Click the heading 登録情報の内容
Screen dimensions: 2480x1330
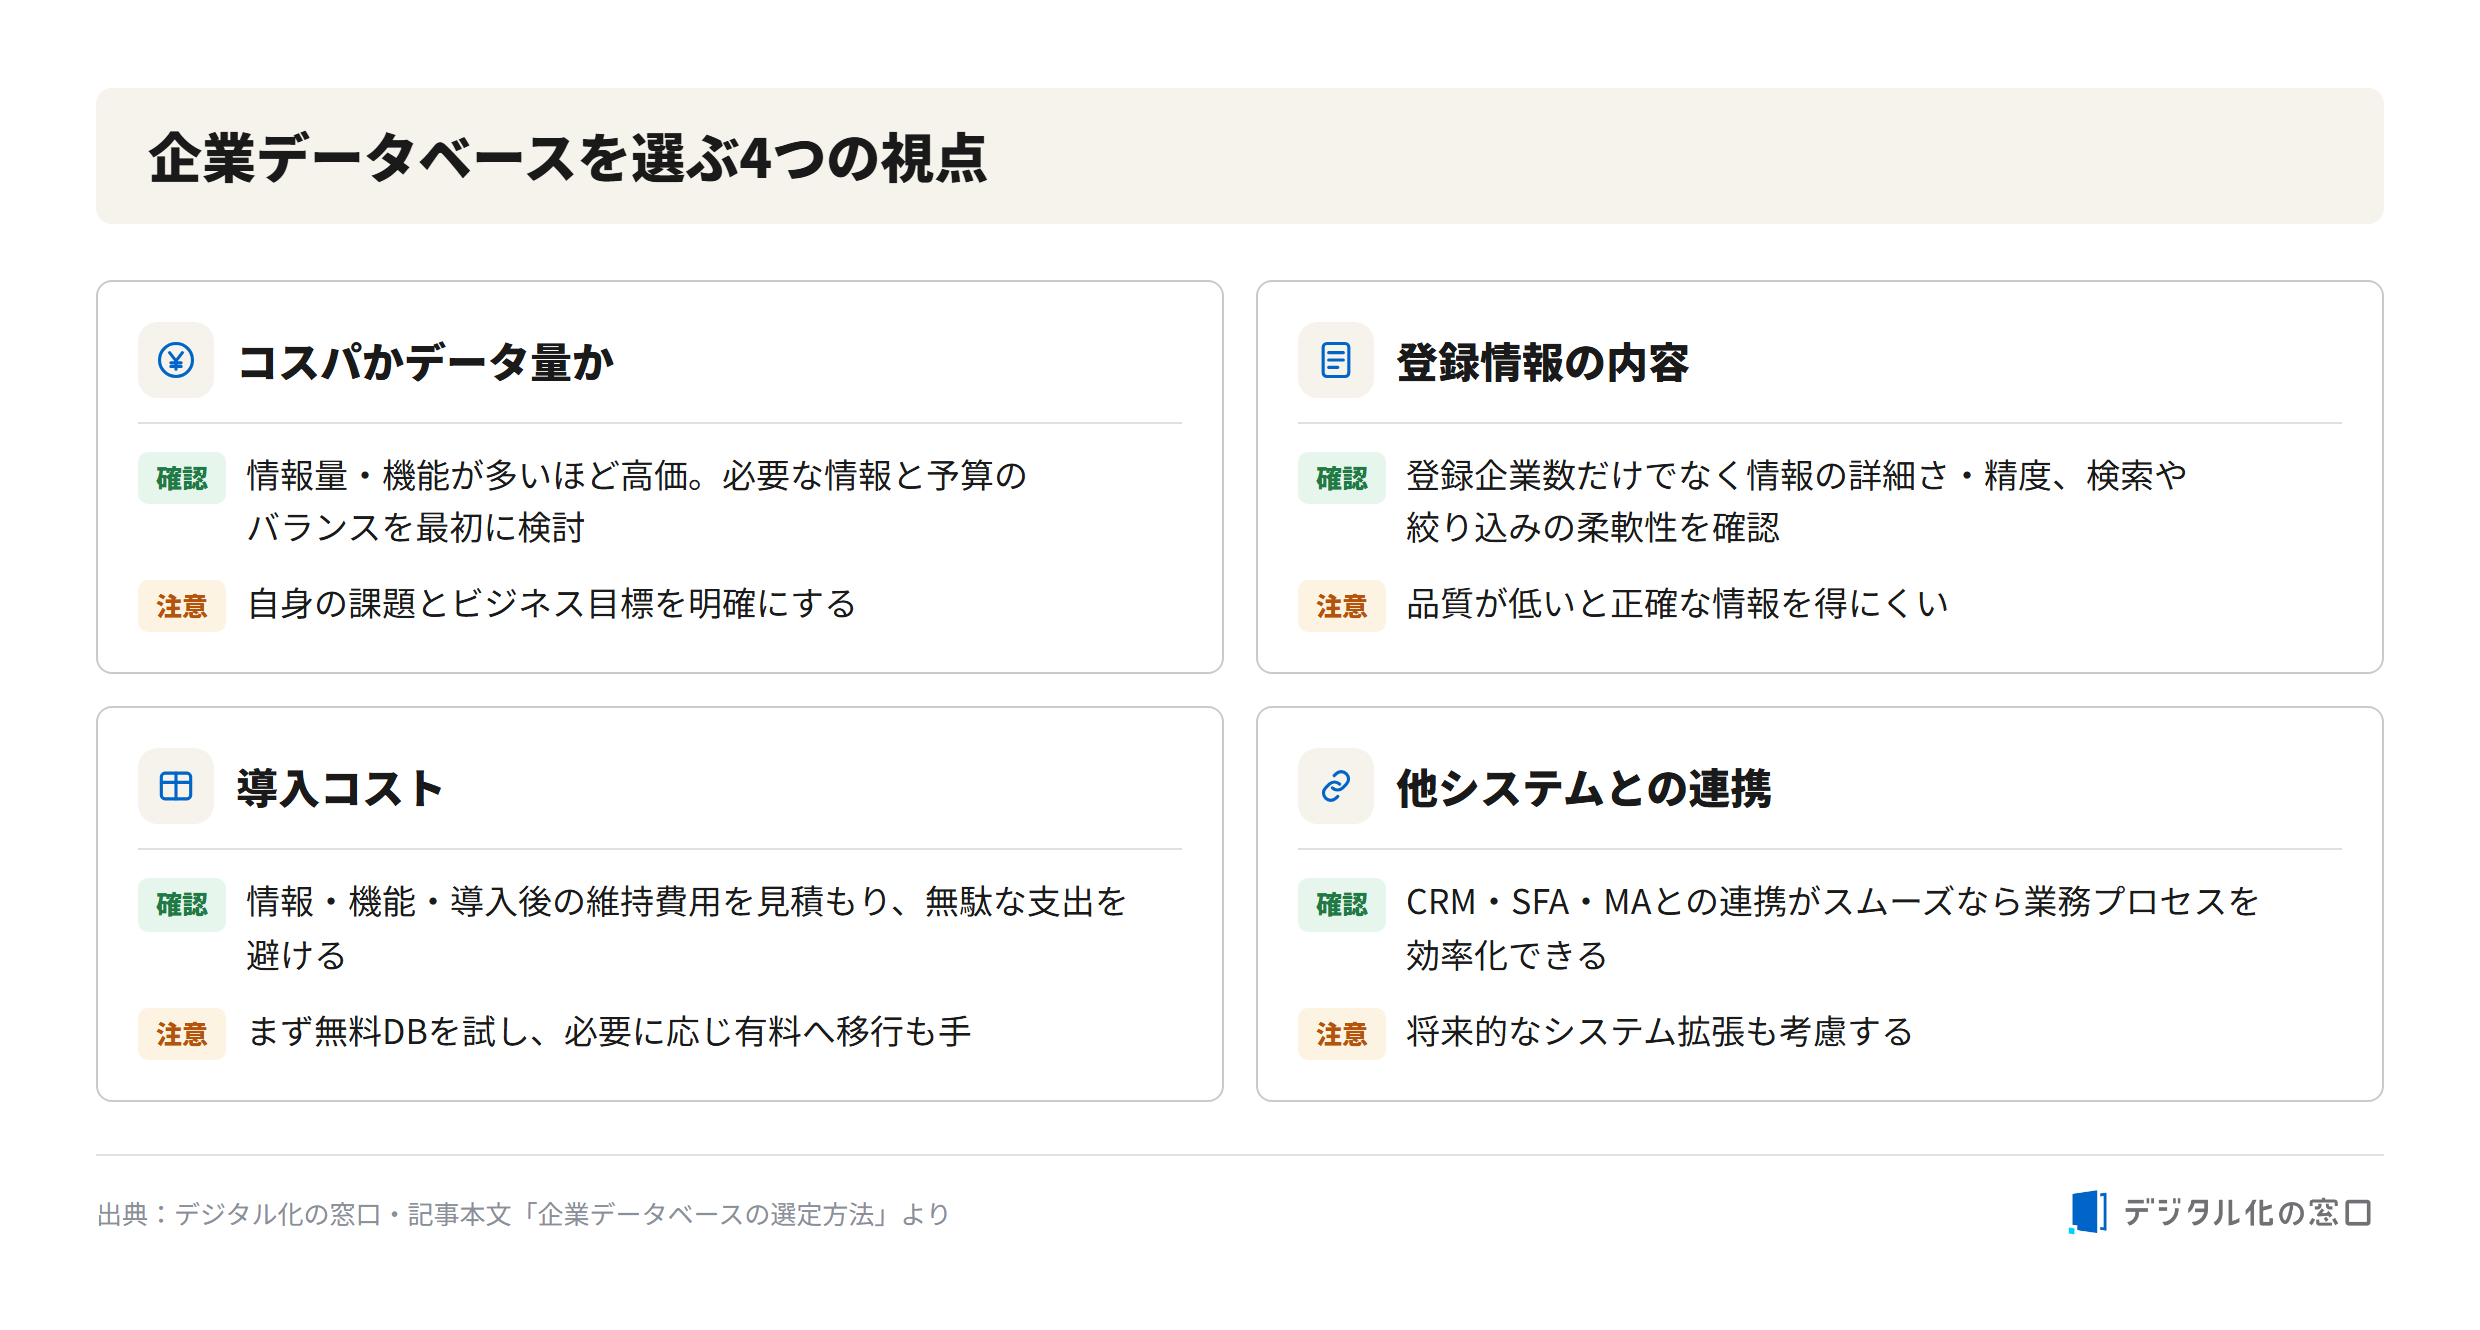tap(1542, 362)
